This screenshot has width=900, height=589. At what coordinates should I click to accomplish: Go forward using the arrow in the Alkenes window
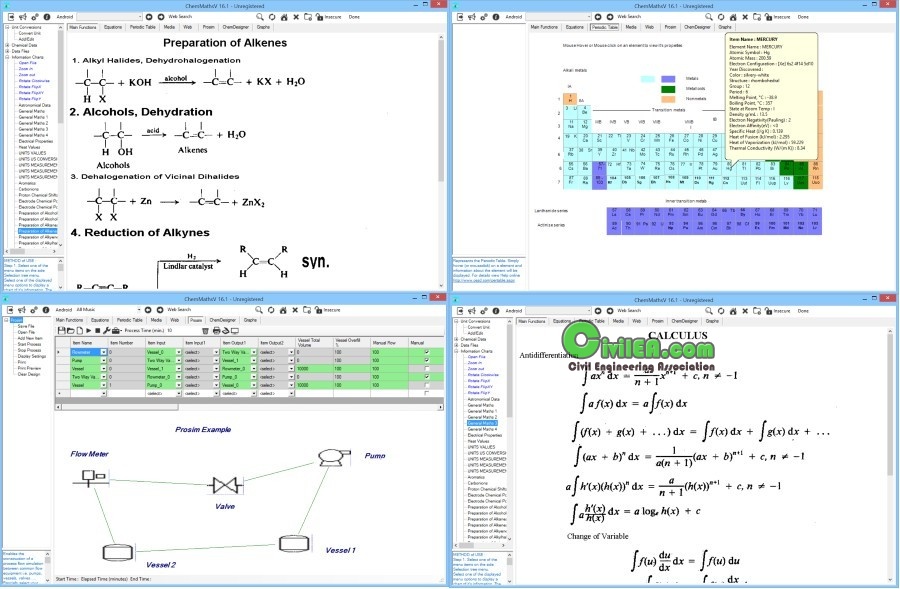point(161,17)
